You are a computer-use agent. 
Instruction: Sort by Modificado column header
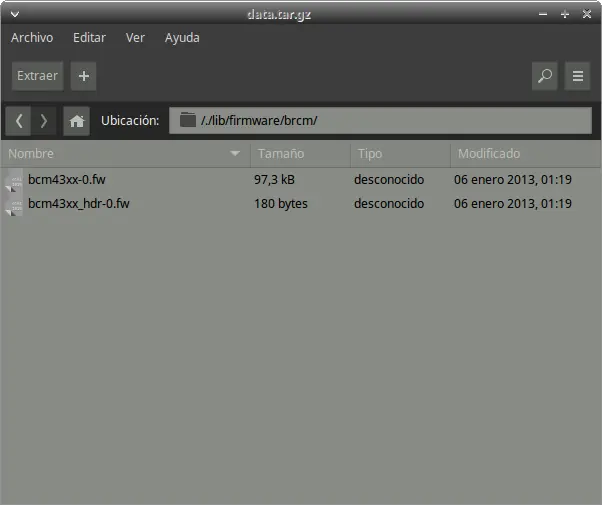525,154
